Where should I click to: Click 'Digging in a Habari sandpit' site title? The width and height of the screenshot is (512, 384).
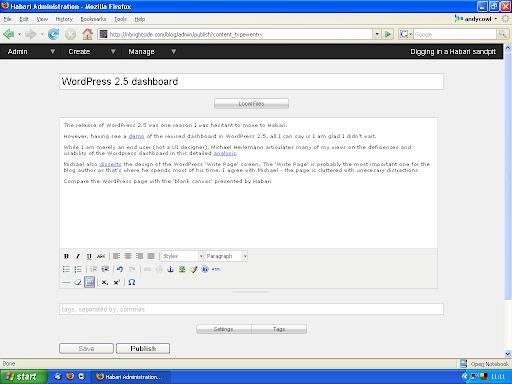(453, 52)
